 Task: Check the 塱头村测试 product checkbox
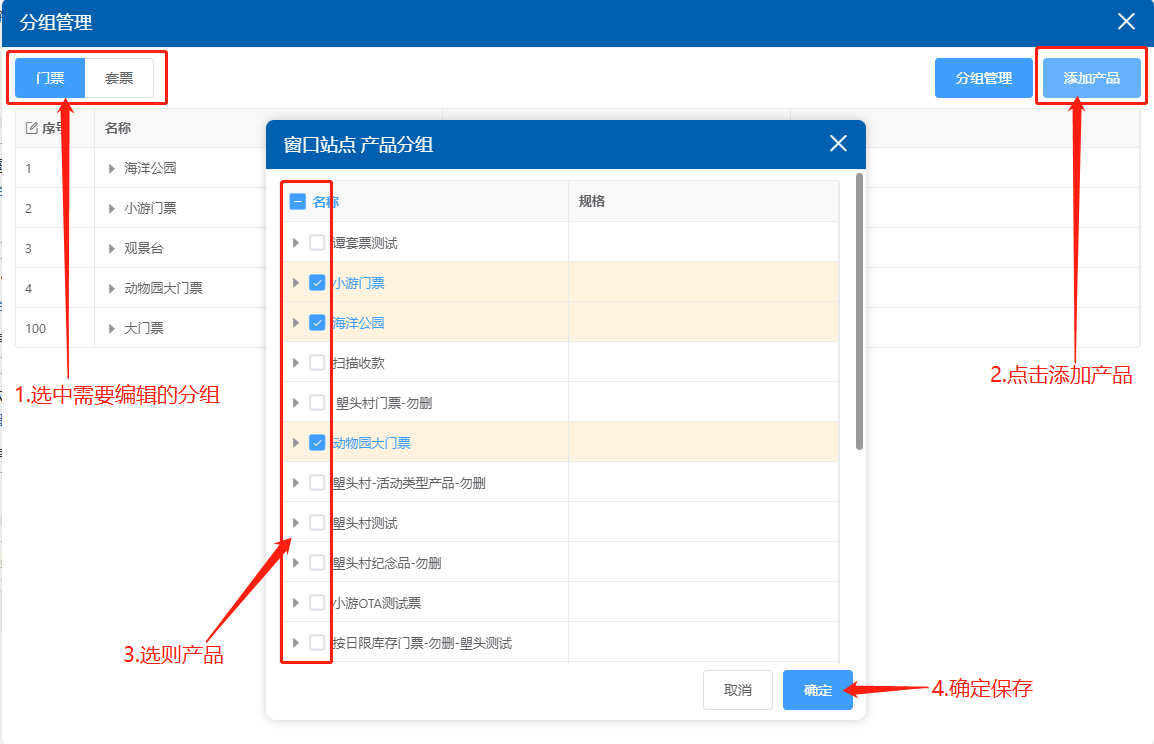pos(317,523)
